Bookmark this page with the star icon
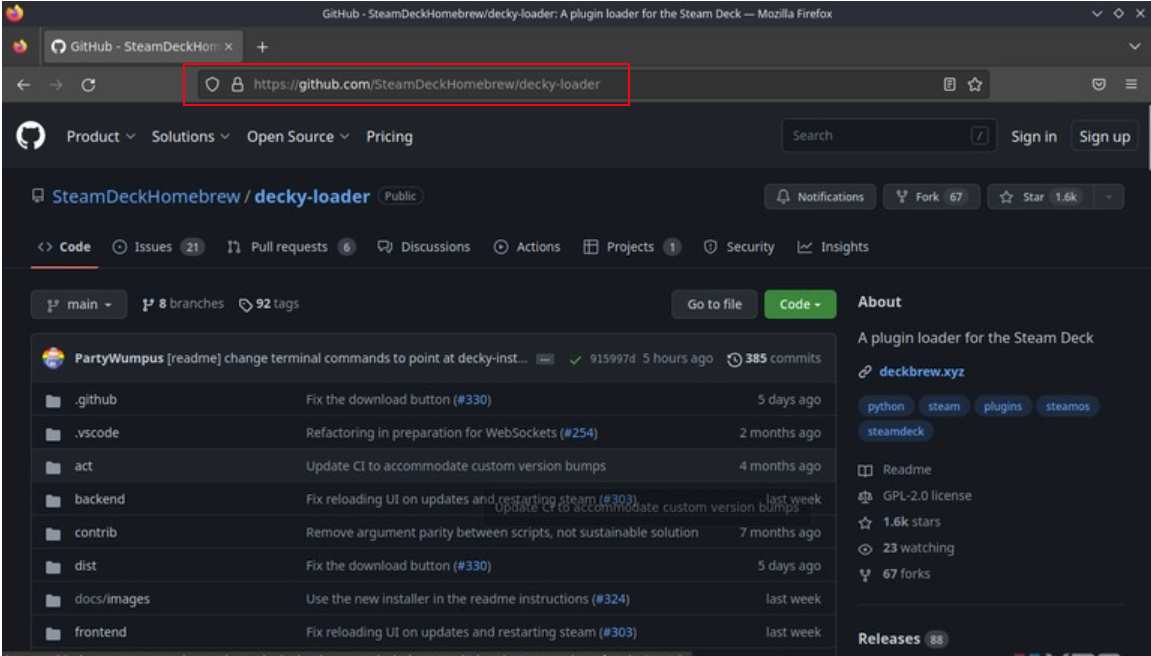This screenshot has height=656, width=1151. [975, 84]
